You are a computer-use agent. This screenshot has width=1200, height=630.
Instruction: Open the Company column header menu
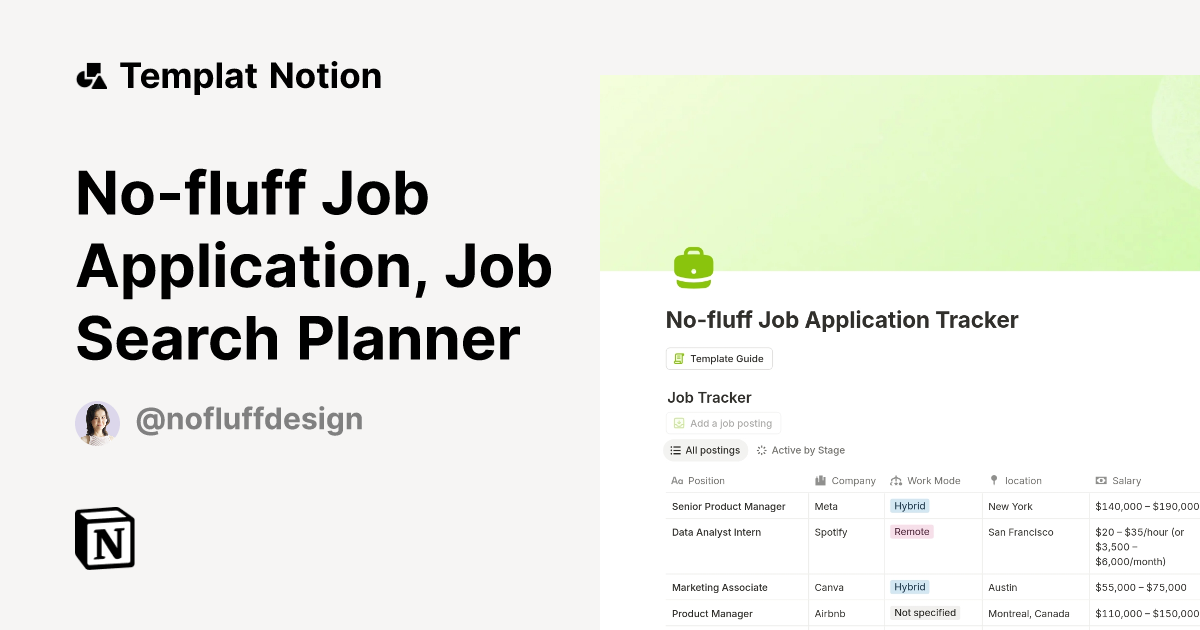[x=855, y=480]
